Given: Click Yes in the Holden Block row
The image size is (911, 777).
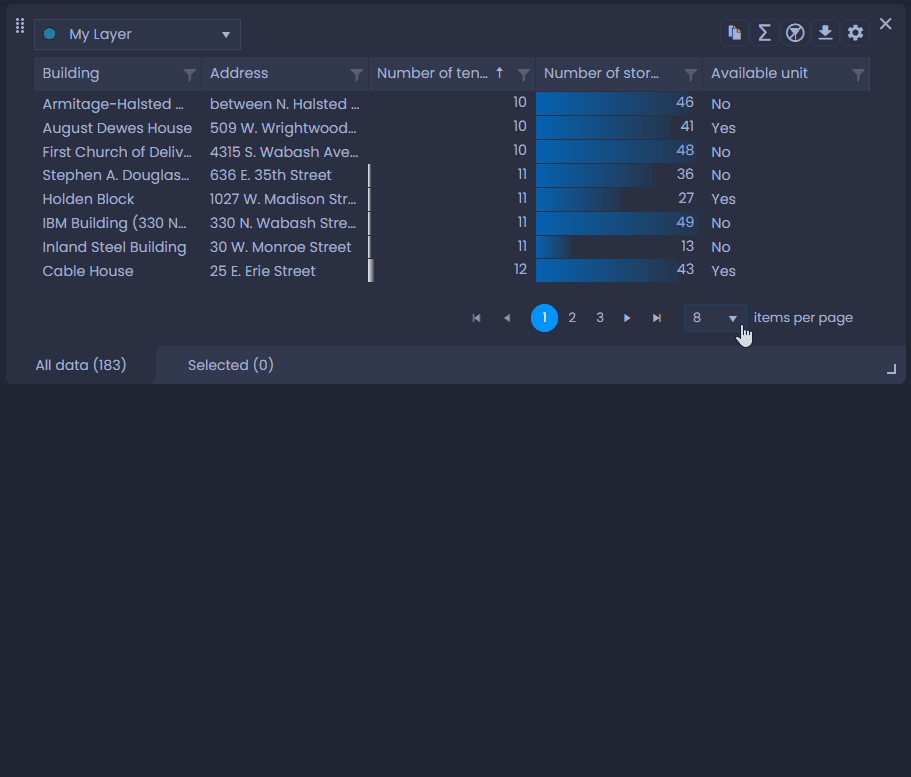Looking at the screenshot, I should click(x=723, y=199).
